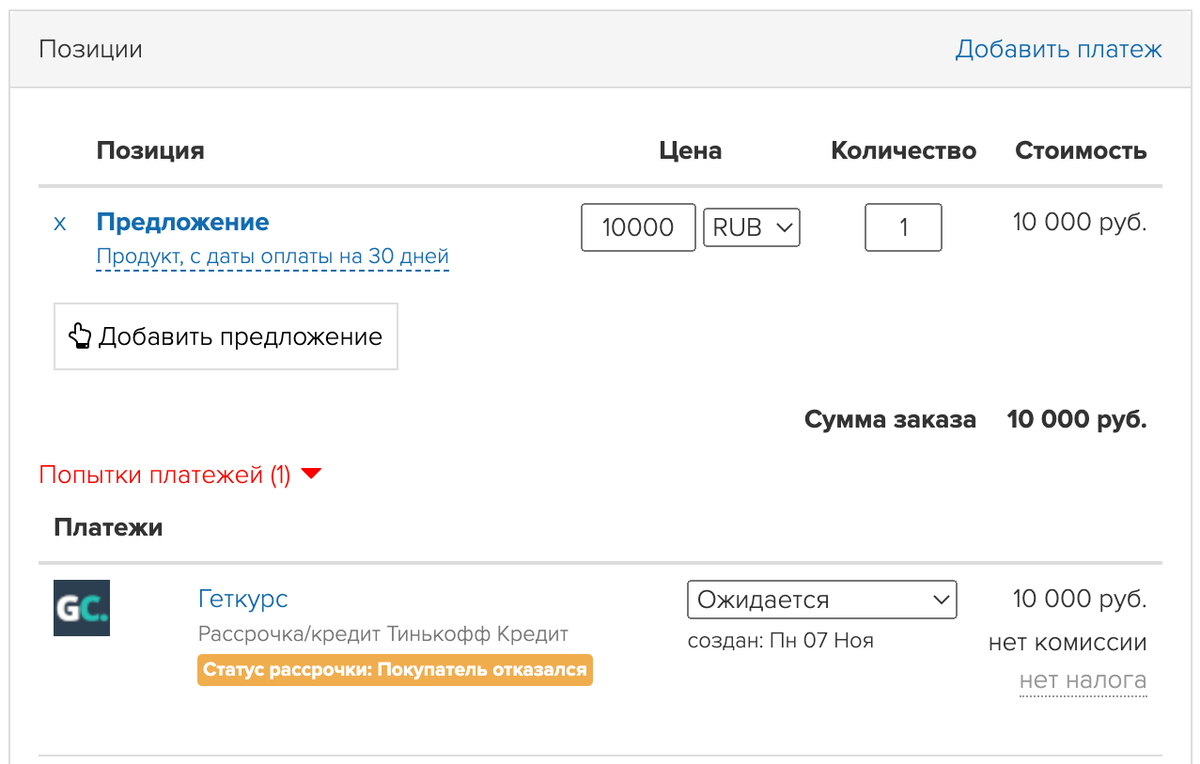Click the Позиция column header
1200x764 pixels.
pyautogui.click(x=150, y=151)
